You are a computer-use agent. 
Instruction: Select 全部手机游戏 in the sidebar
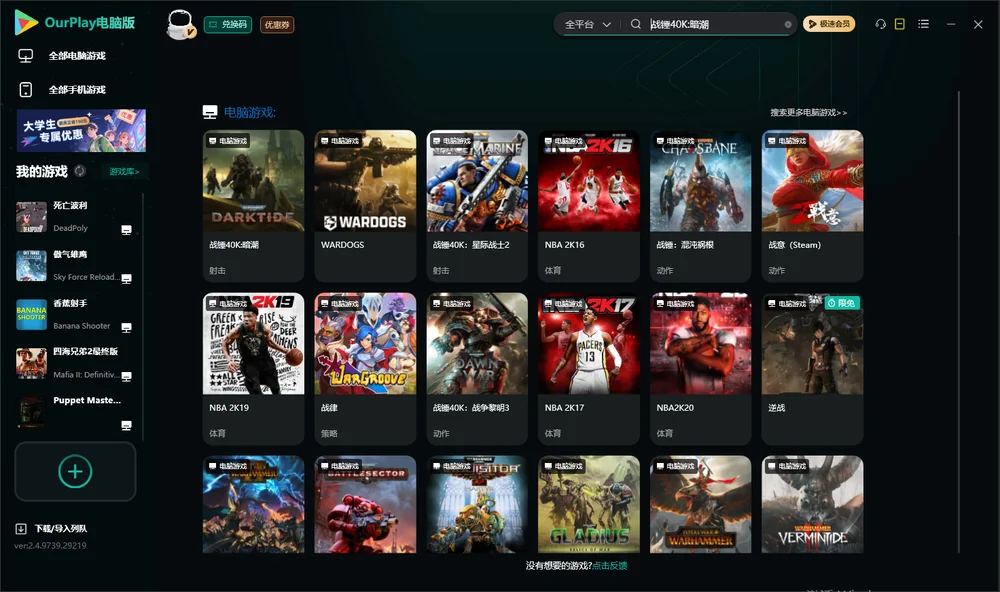click(x=62, y=89)
